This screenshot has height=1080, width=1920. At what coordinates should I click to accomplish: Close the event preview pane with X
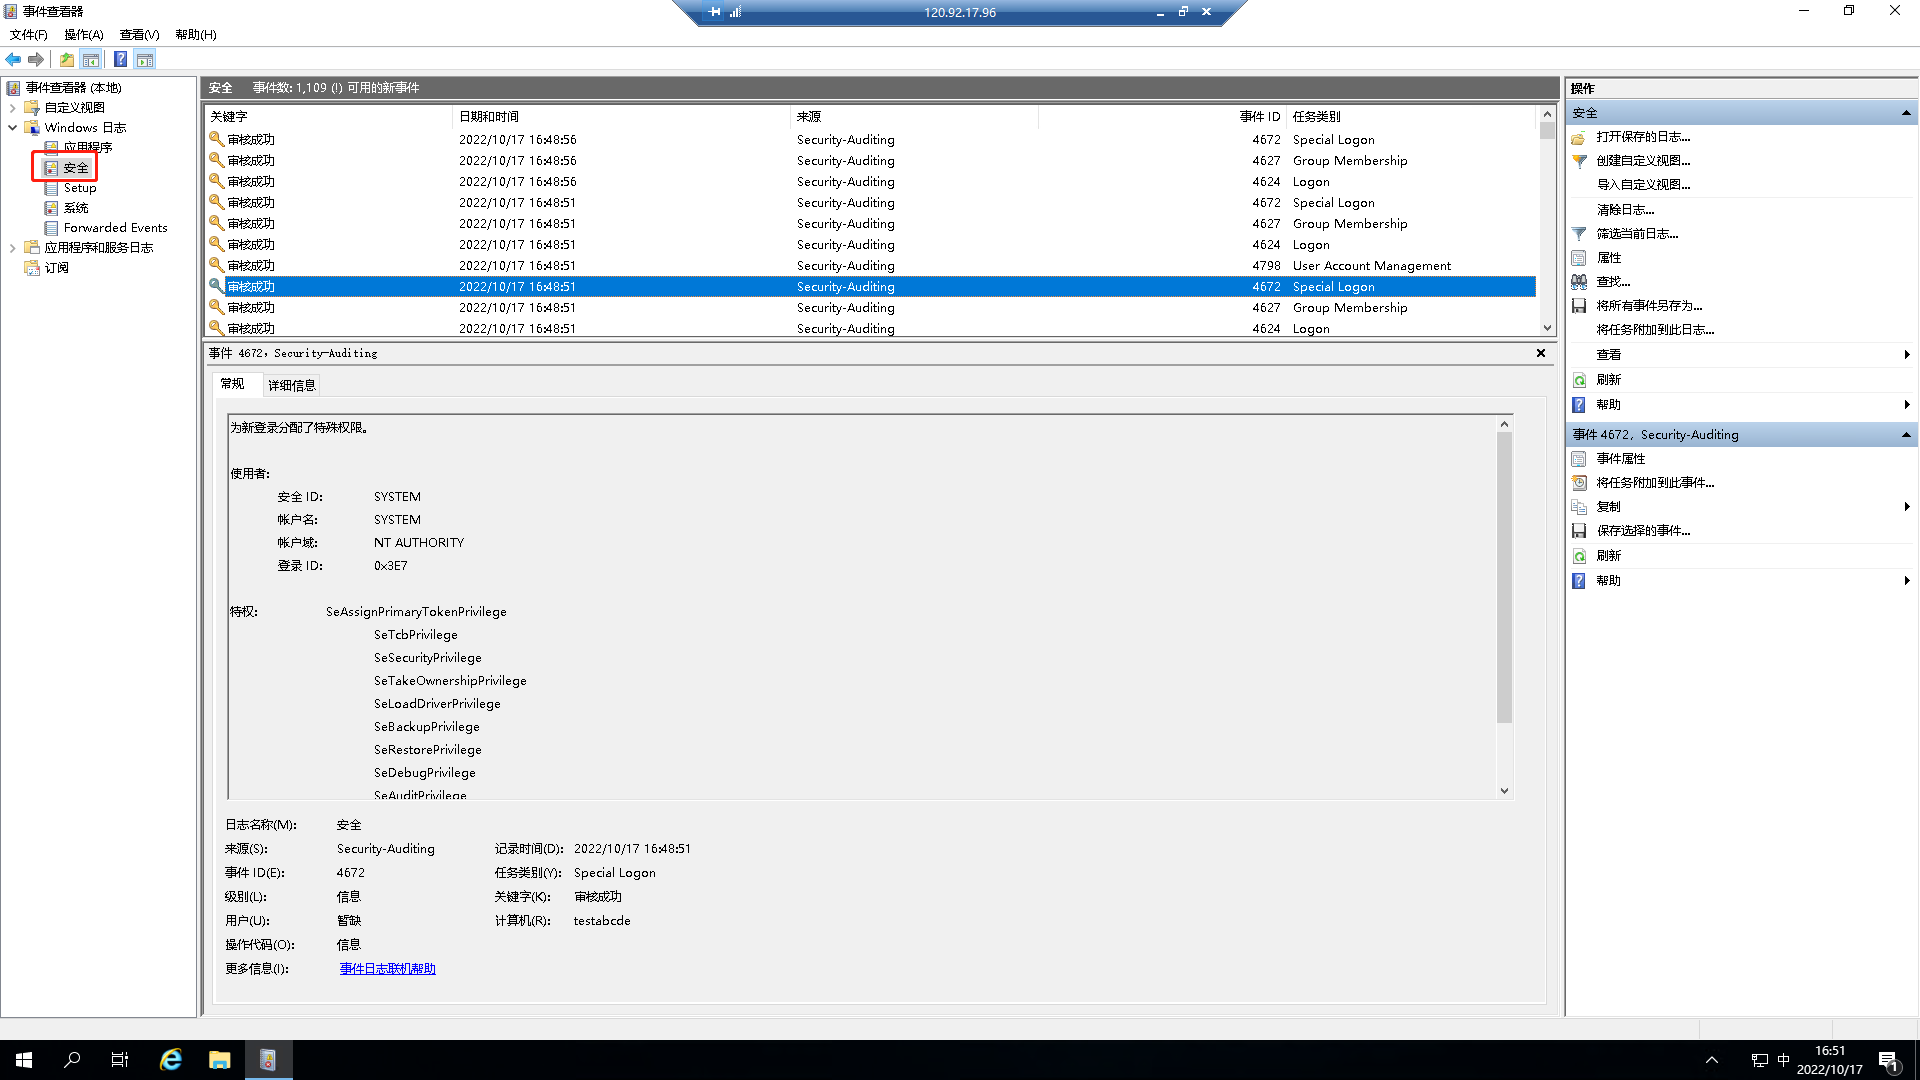pyautogui.click(x=1541, y=353)
